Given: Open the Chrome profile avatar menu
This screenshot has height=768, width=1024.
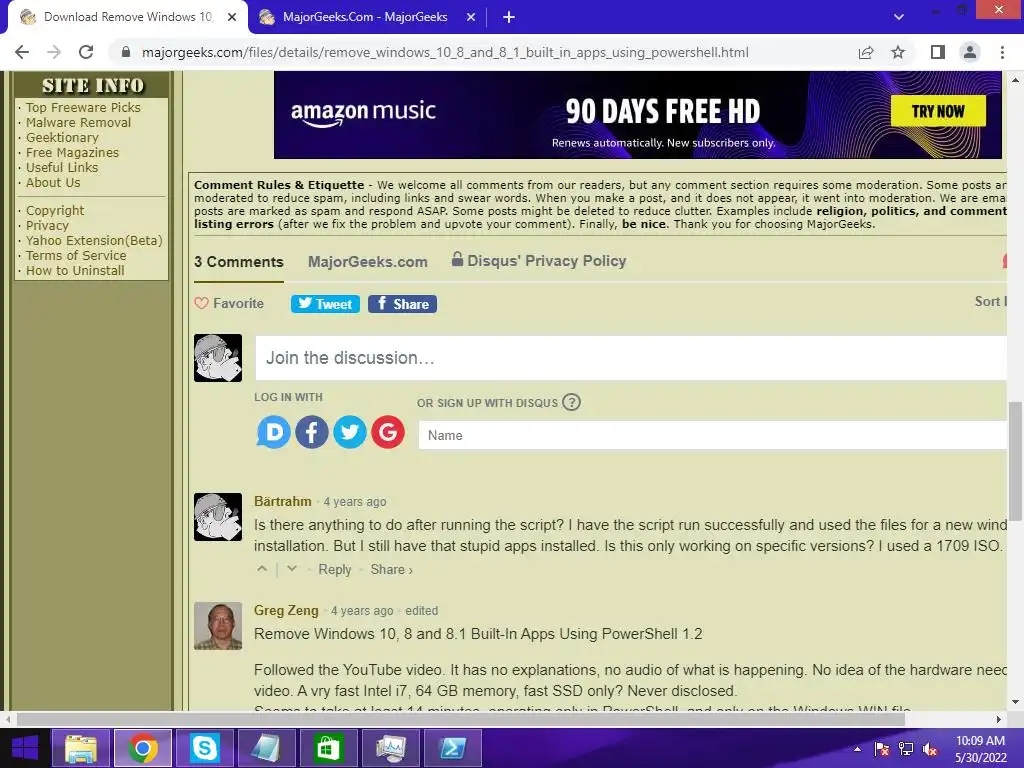Looking at the screenshot, I should pos(970,52).
